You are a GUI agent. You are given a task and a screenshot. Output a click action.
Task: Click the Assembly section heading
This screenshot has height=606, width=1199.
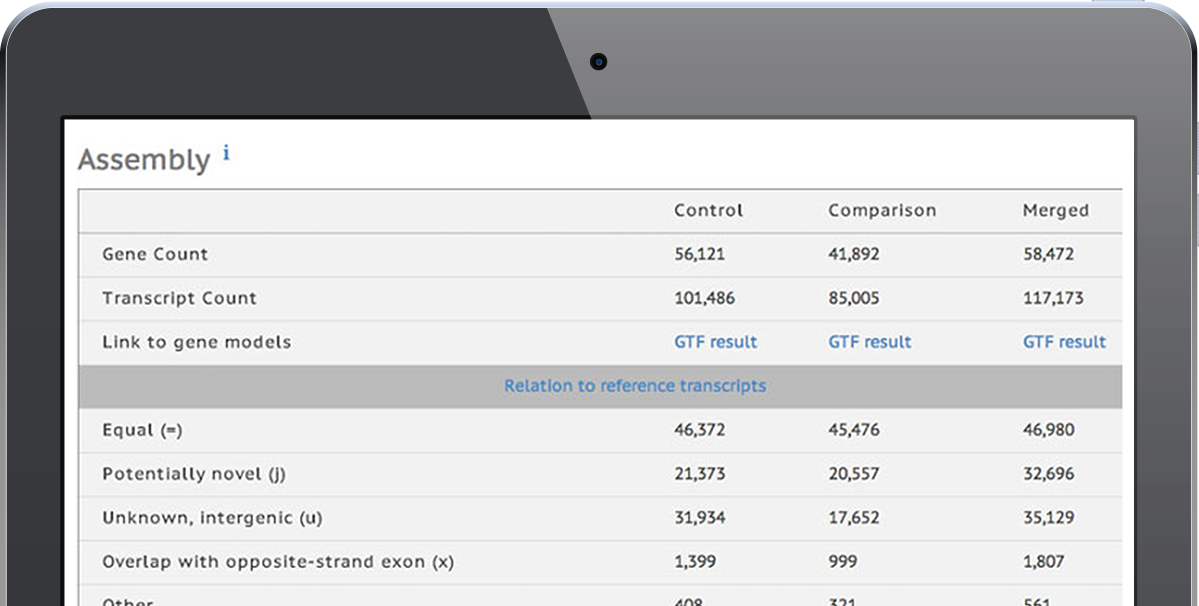(x=144, y=160)
